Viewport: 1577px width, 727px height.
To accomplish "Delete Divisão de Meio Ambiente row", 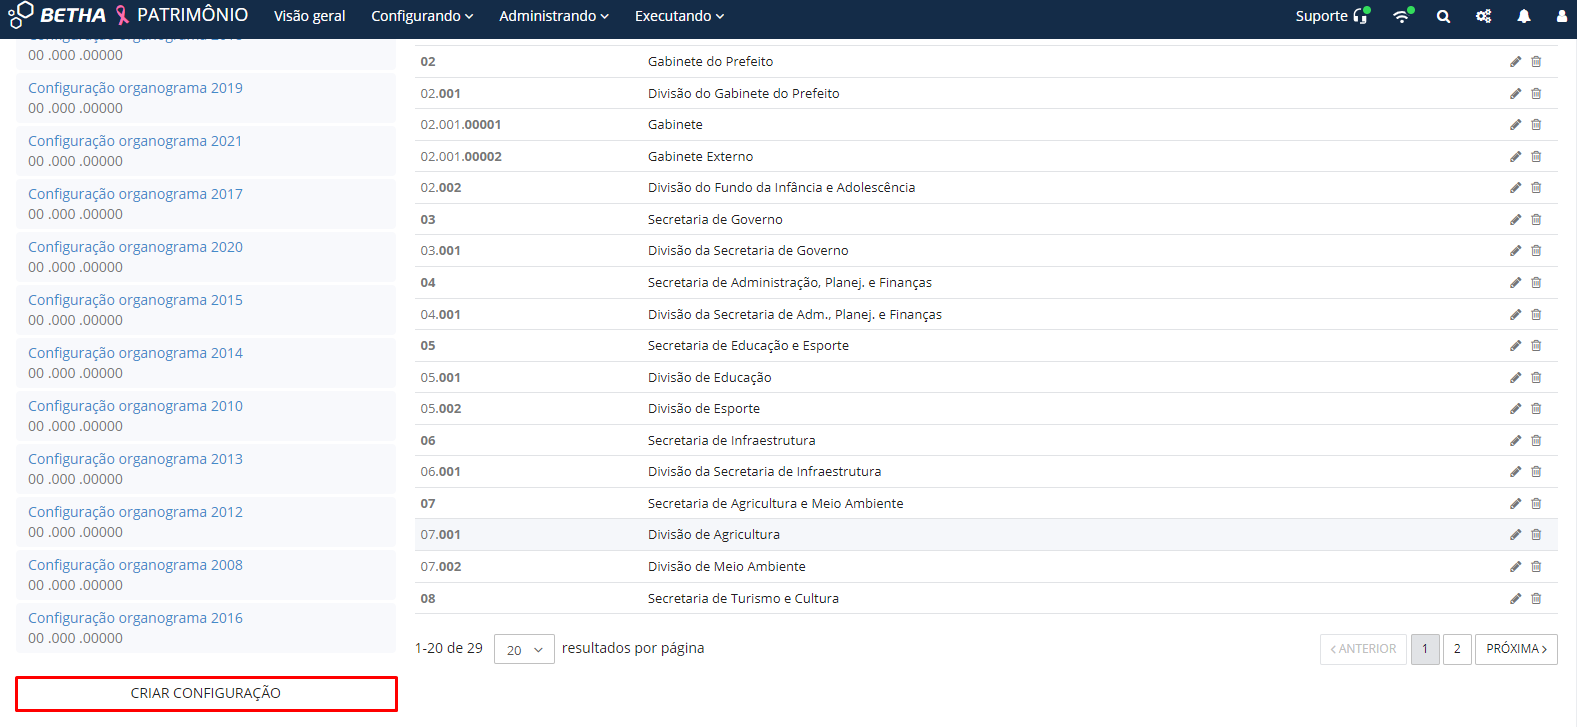I will pos(1536,567).
